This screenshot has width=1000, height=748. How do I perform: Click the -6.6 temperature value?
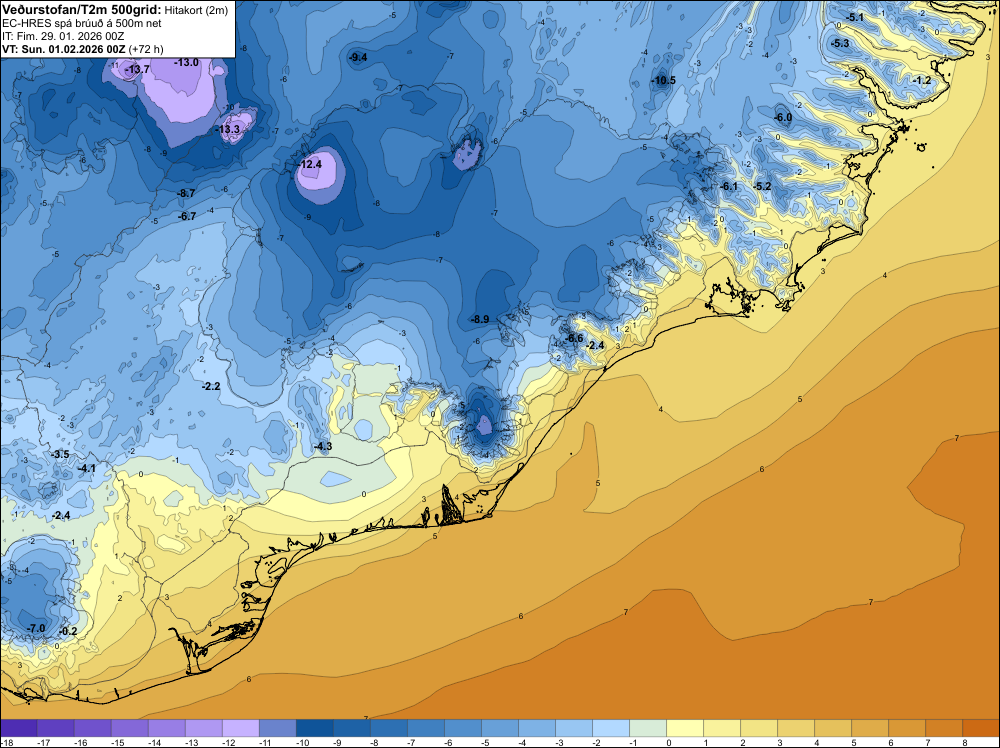tap(575, 339)
